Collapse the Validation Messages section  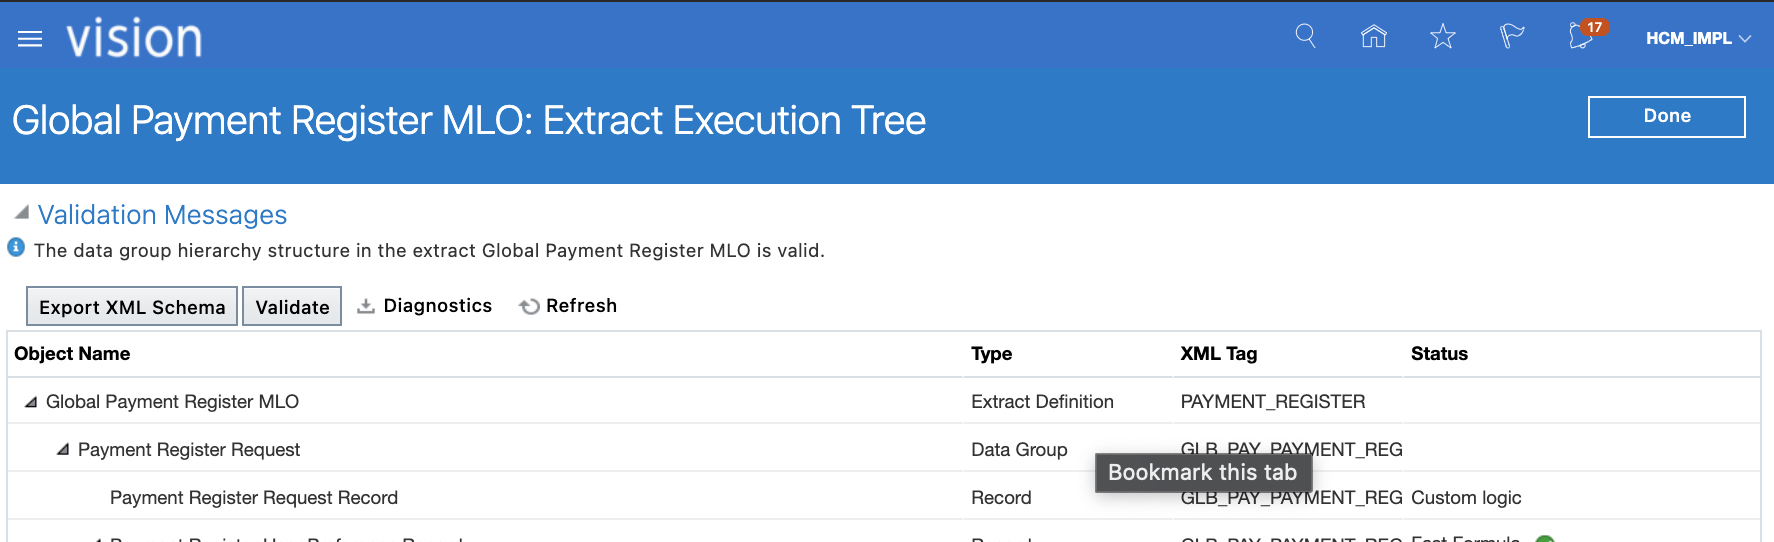[x=21, y=213]
